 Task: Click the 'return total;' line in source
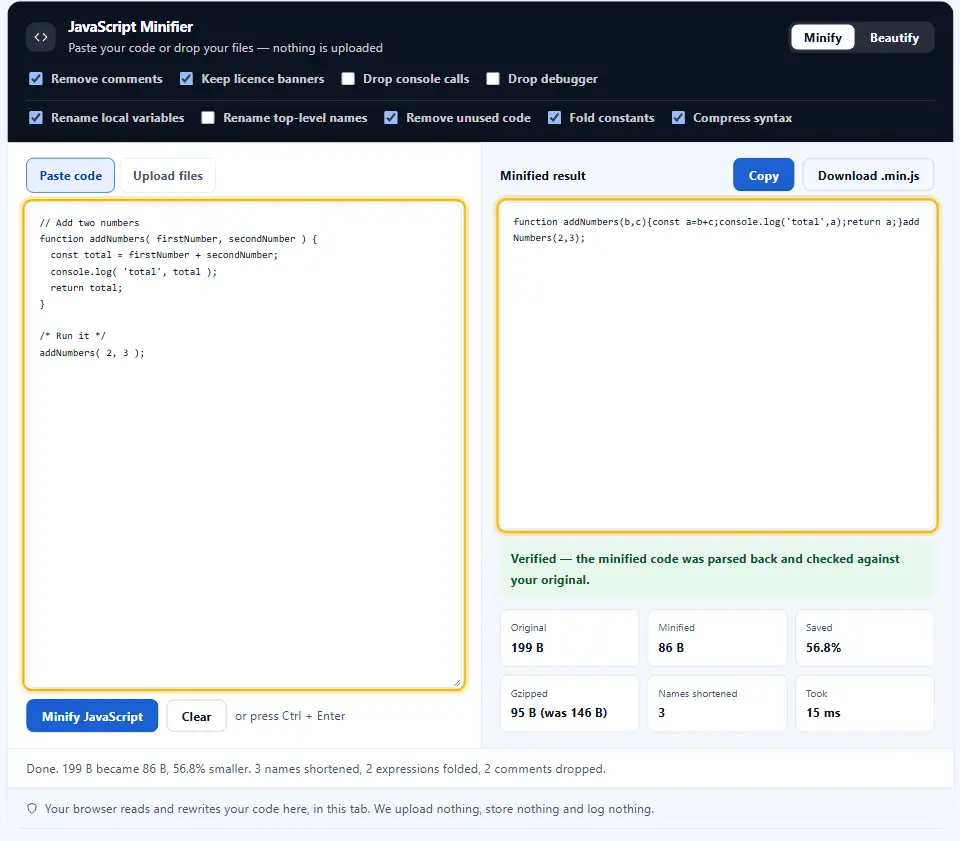click(86, 288)
